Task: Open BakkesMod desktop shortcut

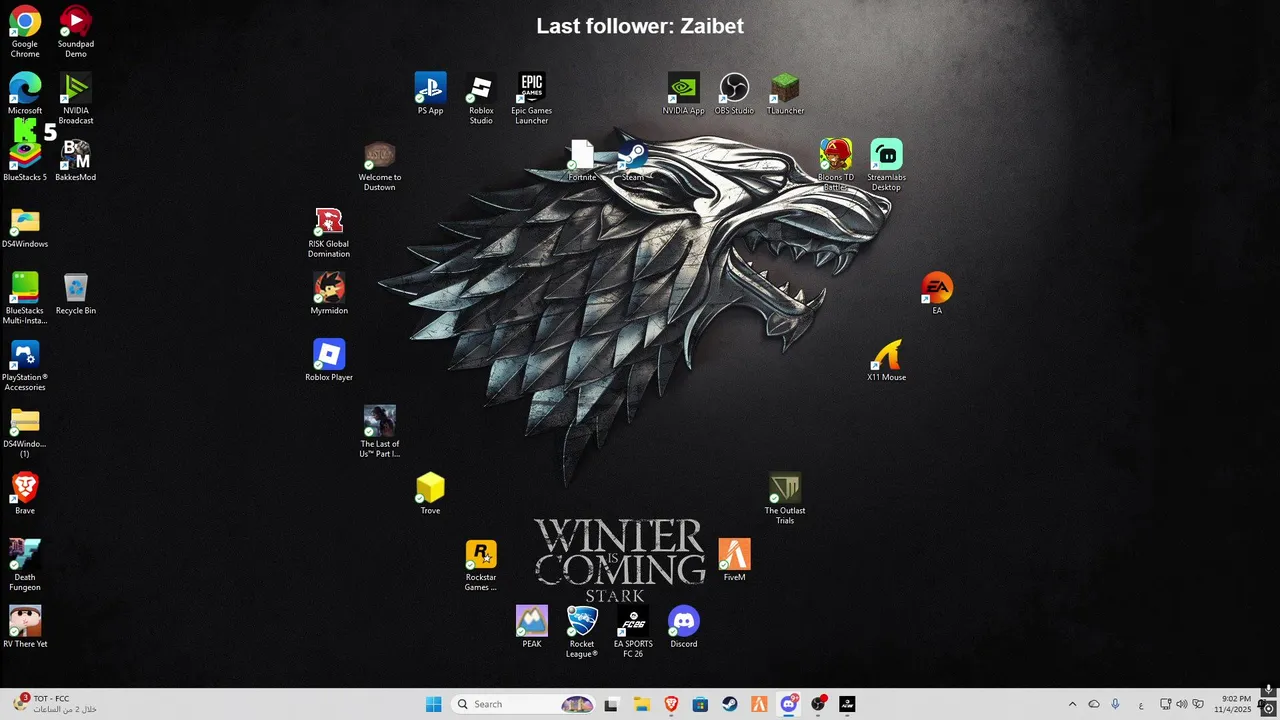Action: 76,160
